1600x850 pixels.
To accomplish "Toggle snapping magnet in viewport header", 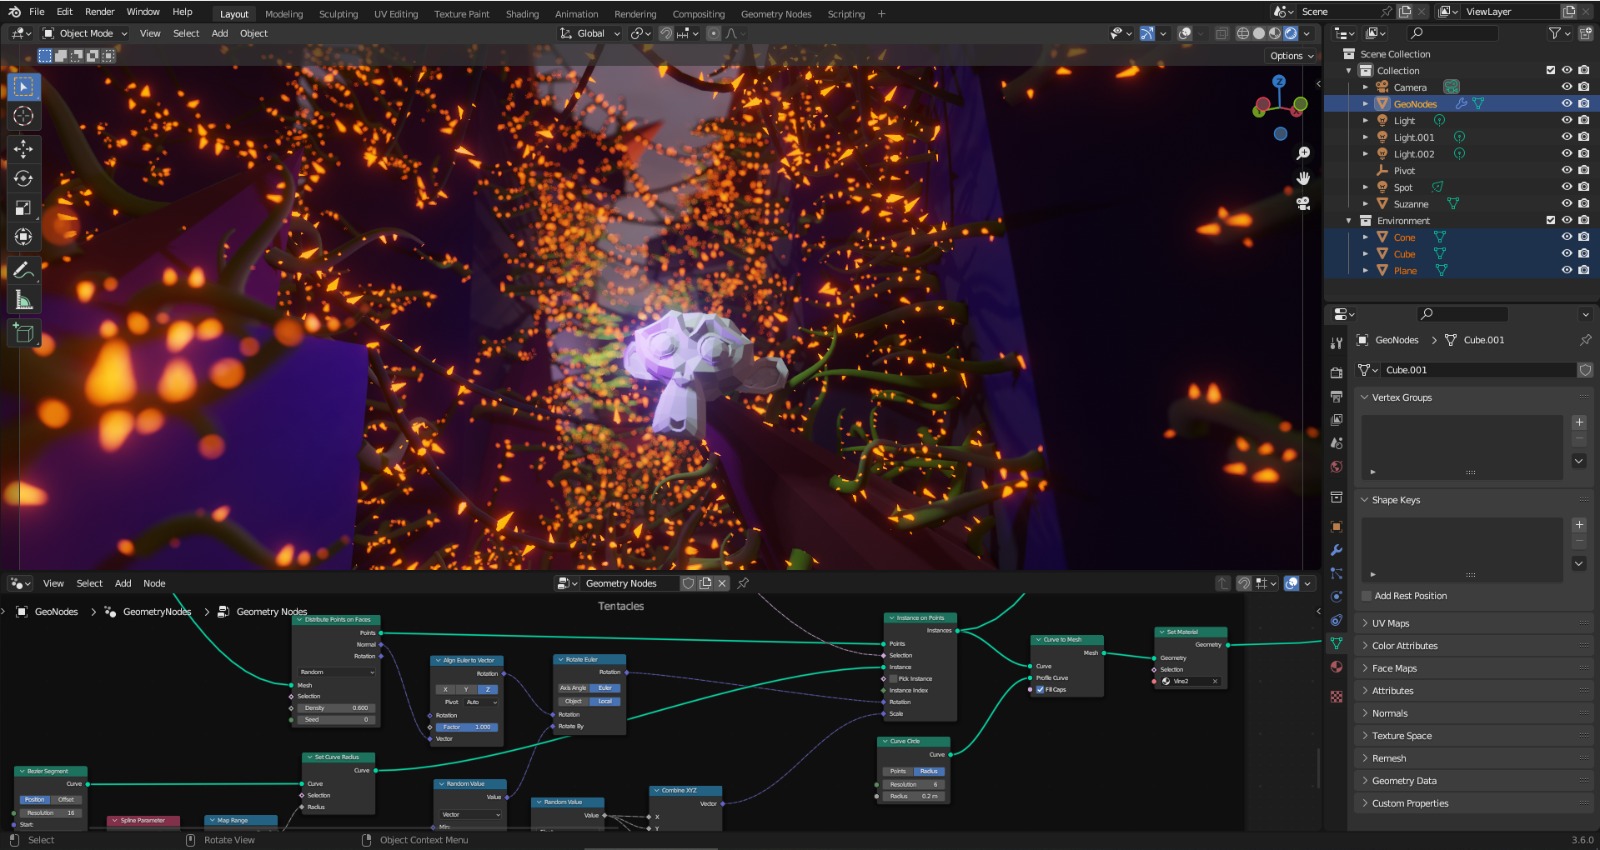I will click(x=666, y=33).
